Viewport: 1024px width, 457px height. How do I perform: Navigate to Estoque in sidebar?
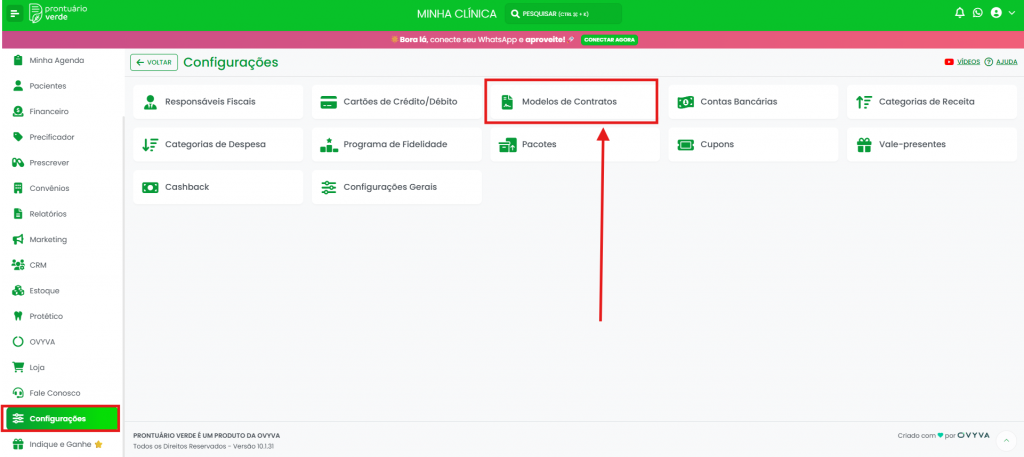(x=44, y=291)
